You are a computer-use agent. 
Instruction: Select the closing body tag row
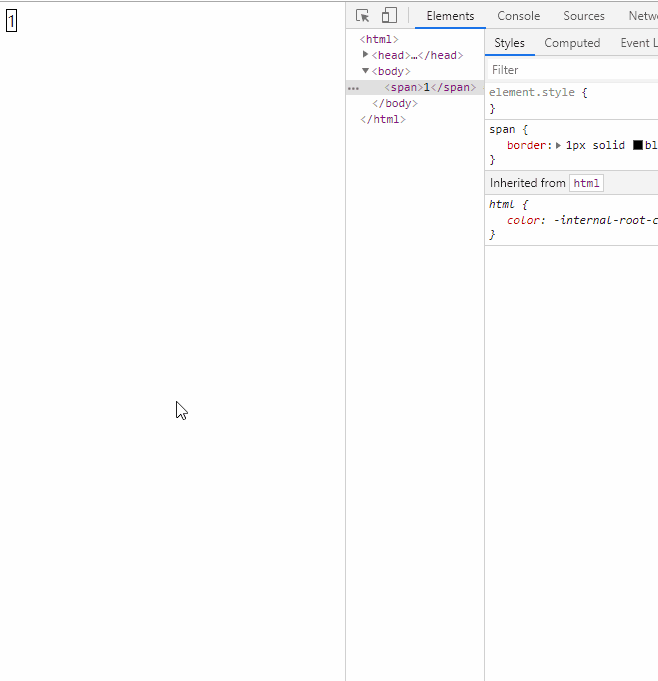[395, 103]
